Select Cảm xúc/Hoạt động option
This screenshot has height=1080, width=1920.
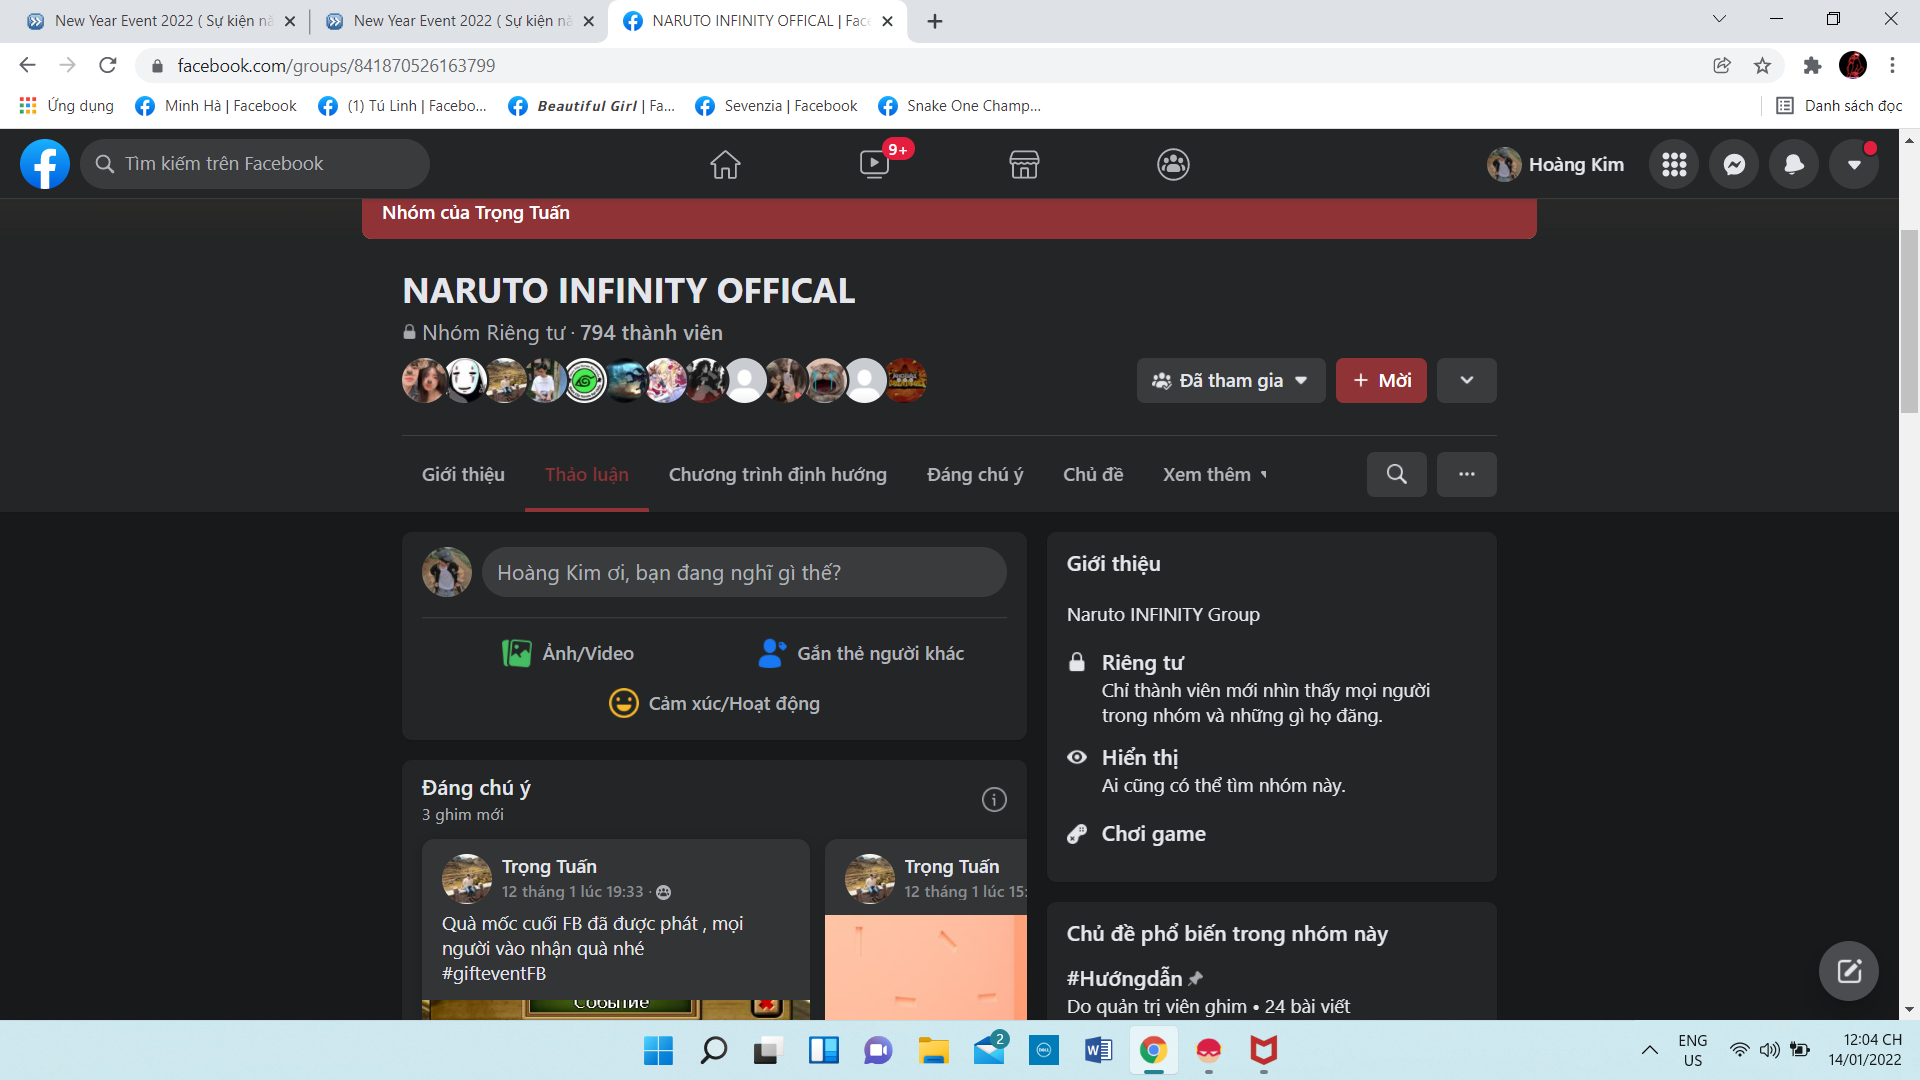tap(714, 703)
